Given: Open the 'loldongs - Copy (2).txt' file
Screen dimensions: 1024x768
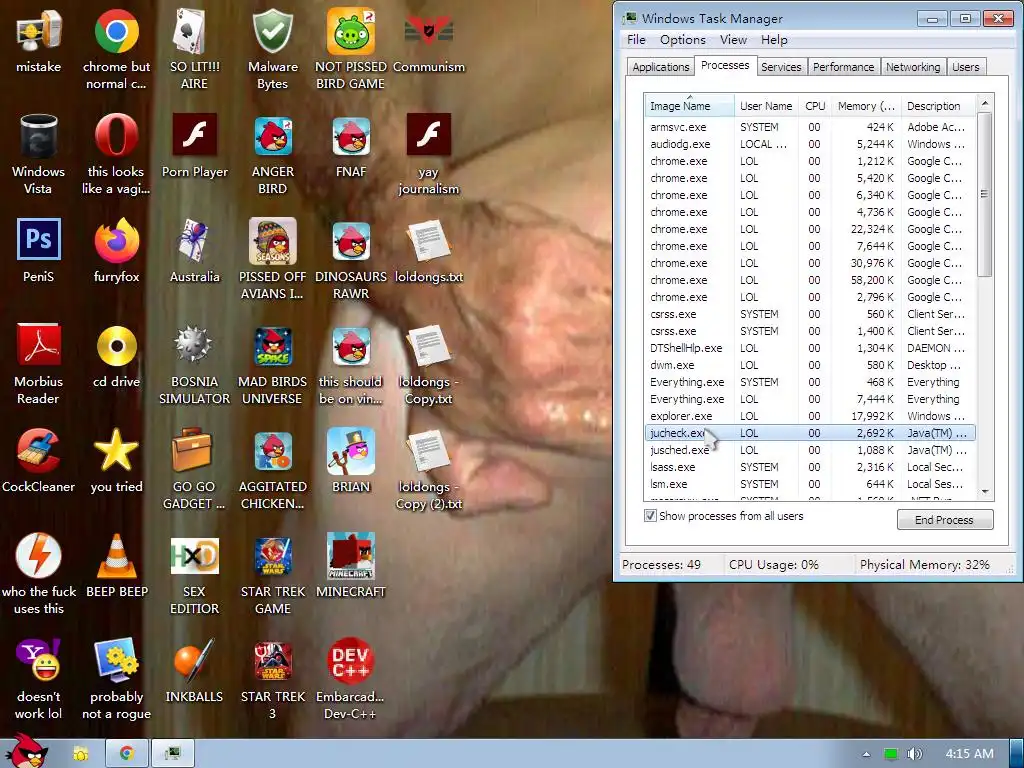Looking at the screenshot, I should coord(428,470).
